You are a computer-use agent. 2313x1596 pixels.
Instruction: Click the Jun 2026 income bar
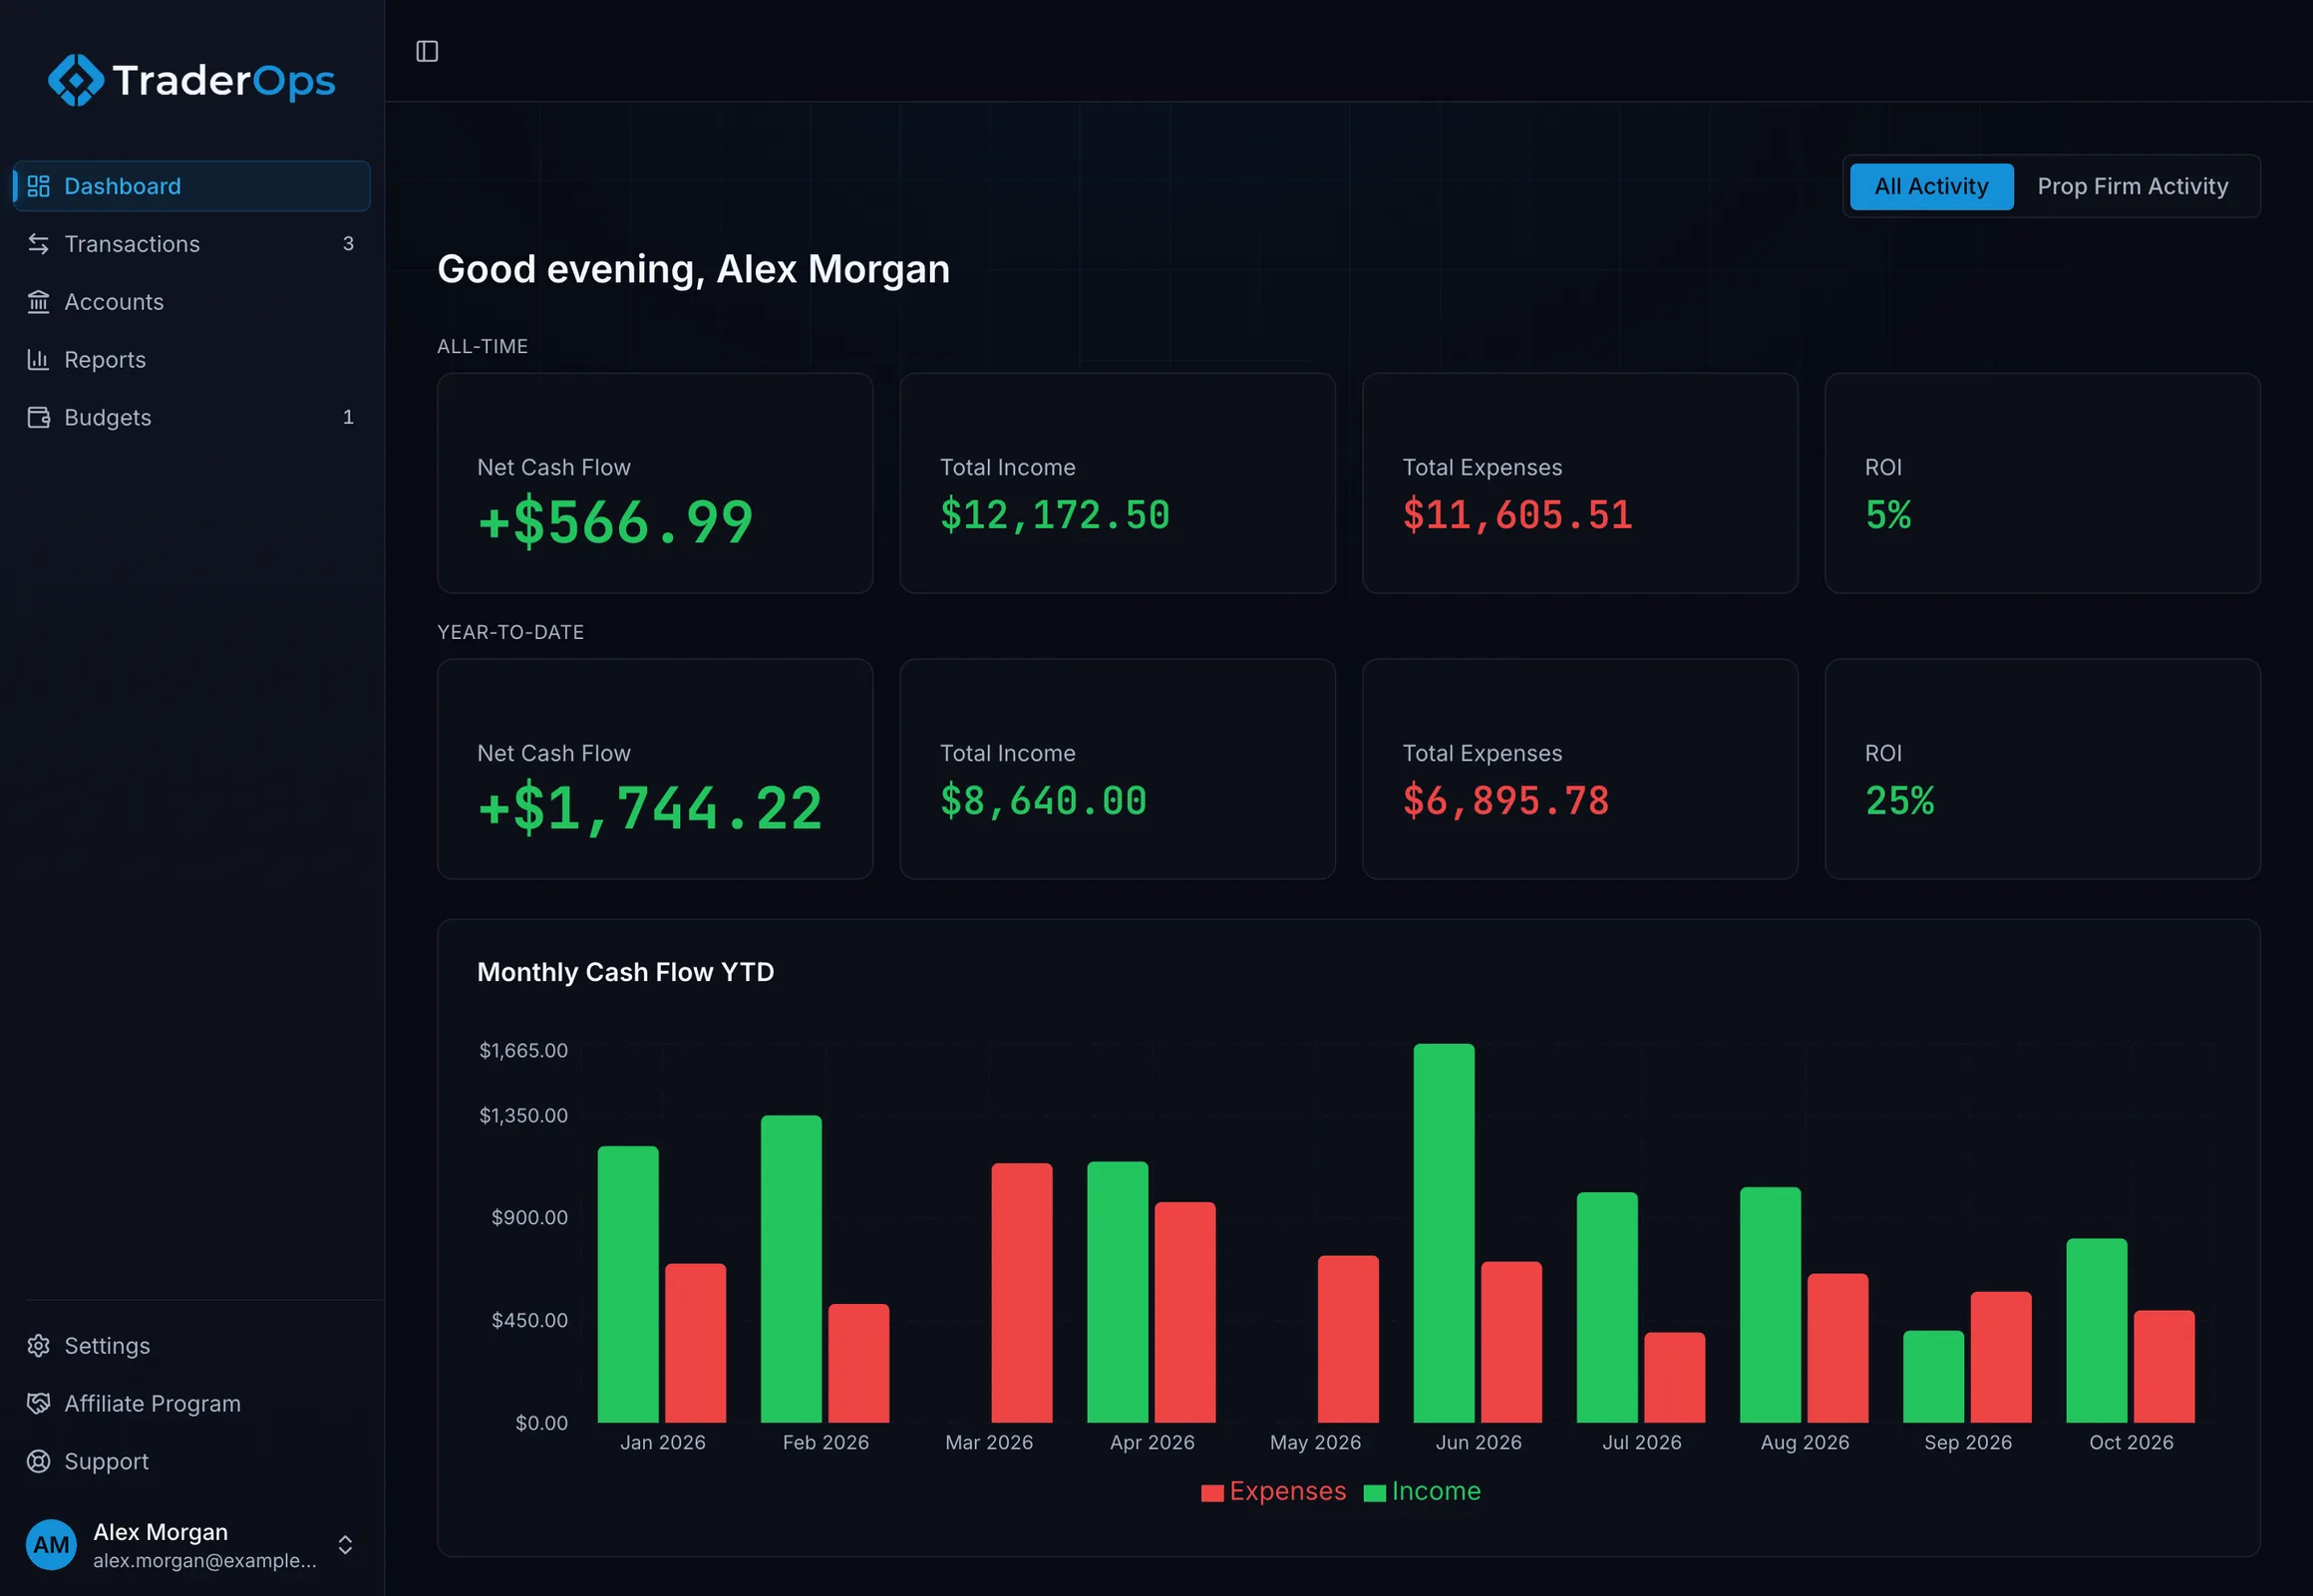click(x=1443, y=1233)
